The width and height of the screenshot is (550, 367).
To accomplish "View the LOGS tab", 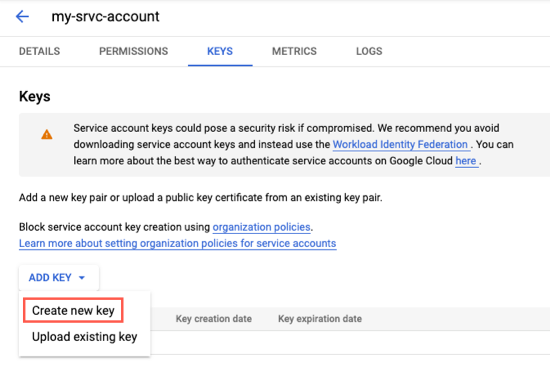I will pos(369,51).
